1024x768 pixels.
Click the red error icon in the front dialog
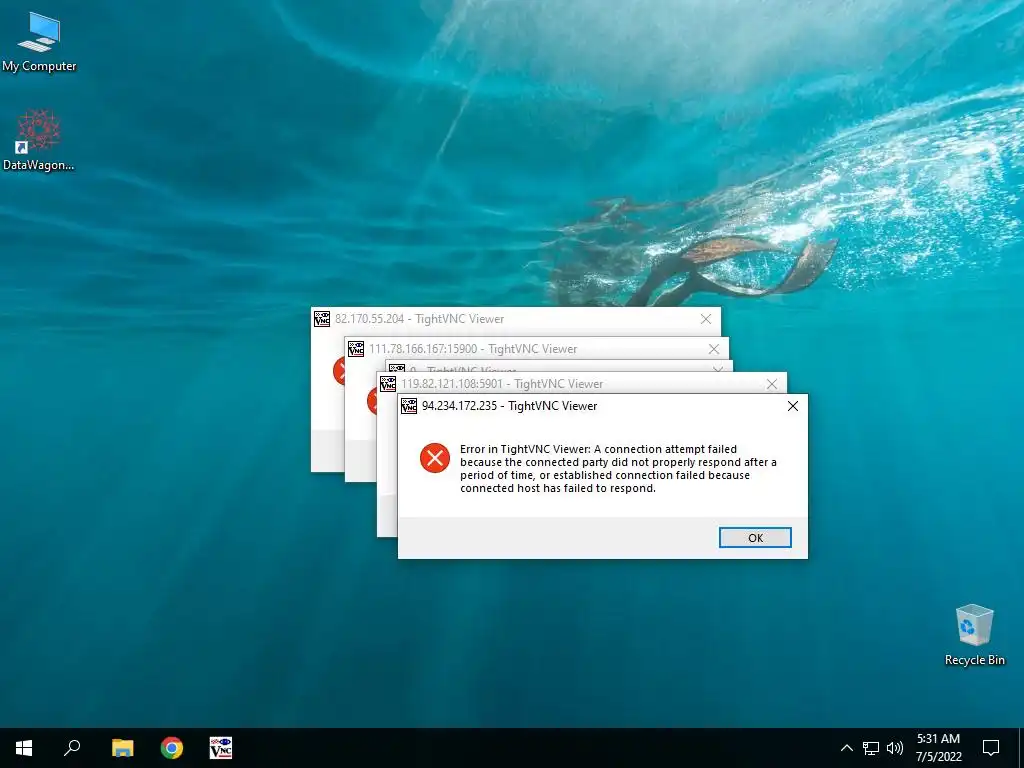pyautogui.click(x=435, y=458)
